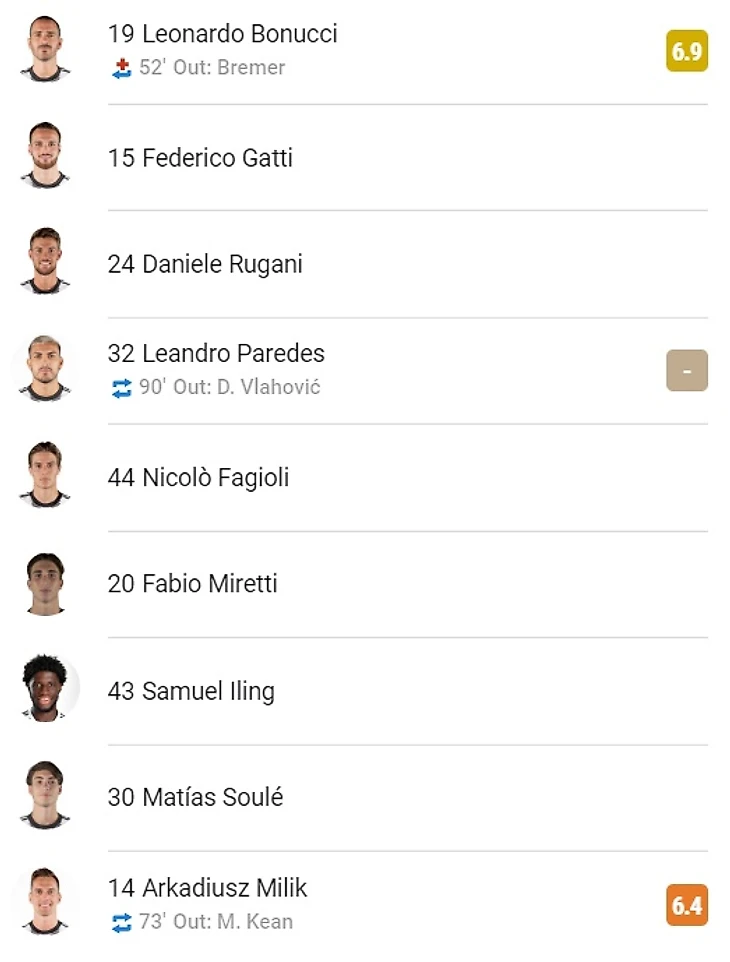This screenshot has height=962, width=730.
Task: Open Federico Gatti's player profile link
Action: (200, 158)
